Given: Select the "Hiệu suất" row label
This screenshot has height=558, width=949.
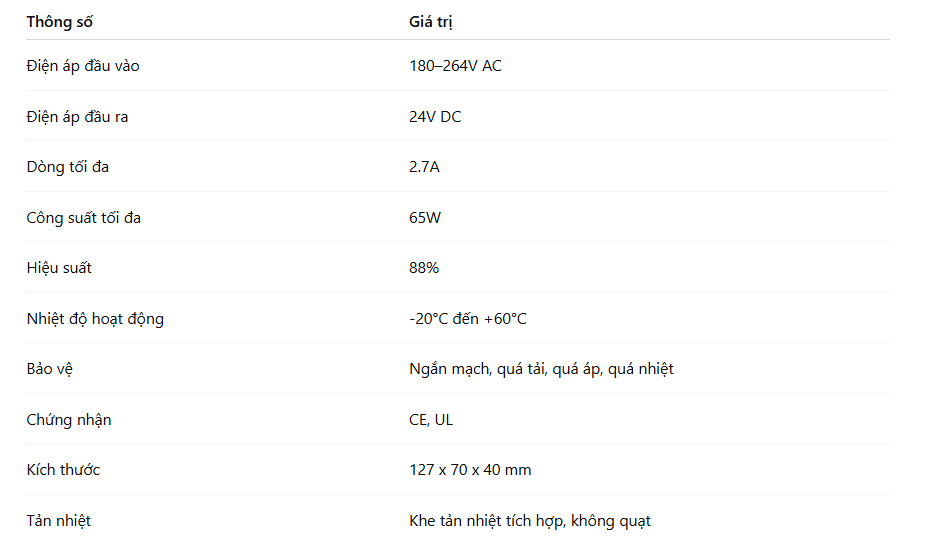Looking at the screenshot, I should point(59,268).
